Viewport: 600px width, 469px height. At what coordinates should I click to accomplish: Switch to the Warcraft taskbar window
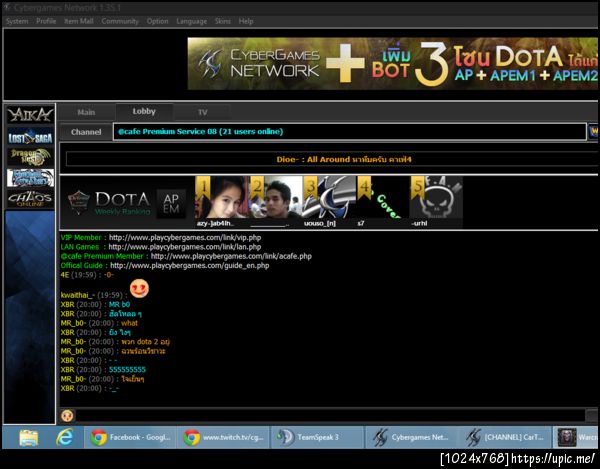tap(577, 437)
